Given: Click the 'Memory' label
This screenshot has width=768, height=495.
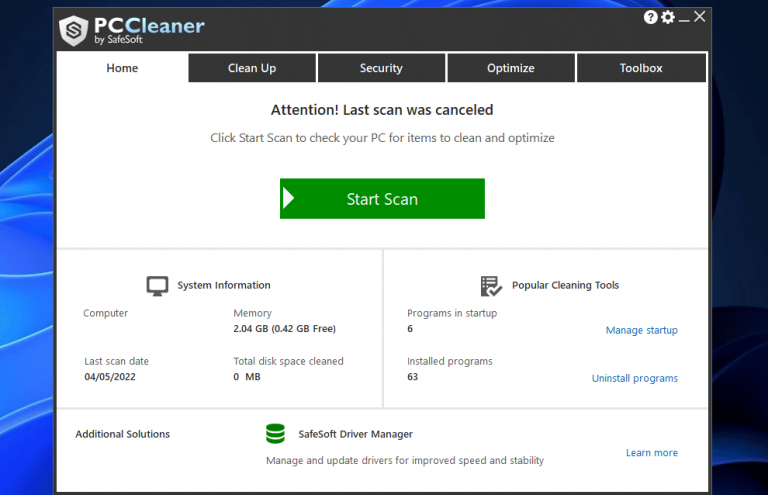Looking at the screenshot, I should click(x=252, y=313).
